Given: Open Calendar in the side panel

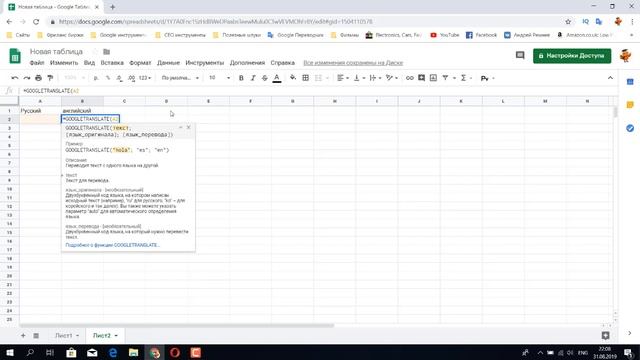Looking at the screenshot, I should (630, 82).
